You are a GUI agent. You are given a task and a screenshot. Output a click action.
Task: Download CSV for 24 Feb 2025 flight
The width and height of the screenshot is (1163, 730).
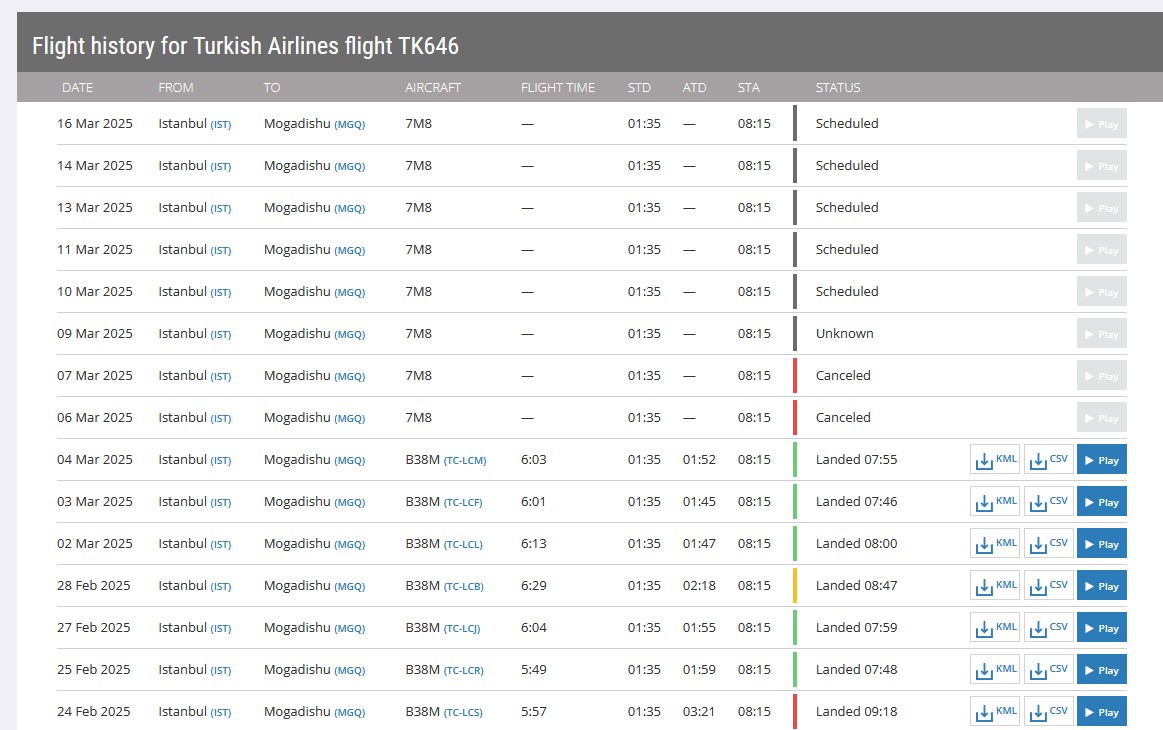coord(1049,711)
